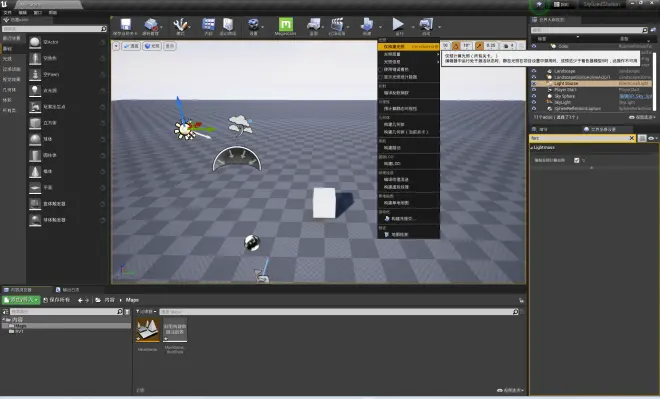
Task: Hide the SkyLight actor via eye icon
Action: coord(534,102)
